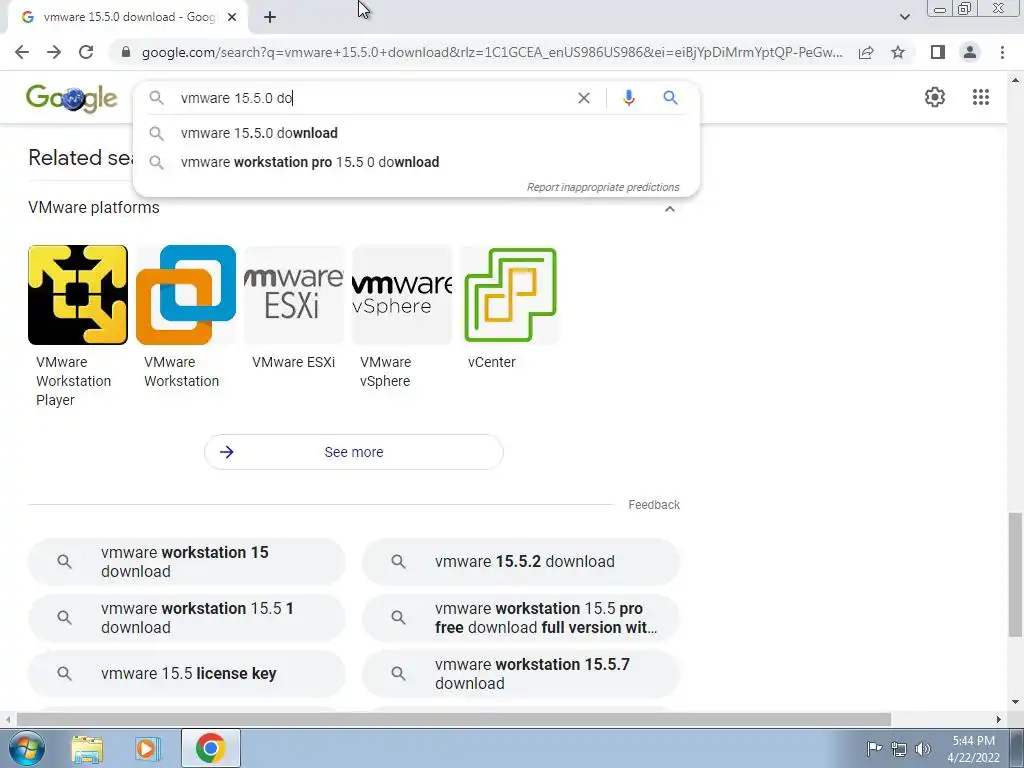Open a new tab with plus button
This screenshot has width=1024, height=768.
[270, 18]
